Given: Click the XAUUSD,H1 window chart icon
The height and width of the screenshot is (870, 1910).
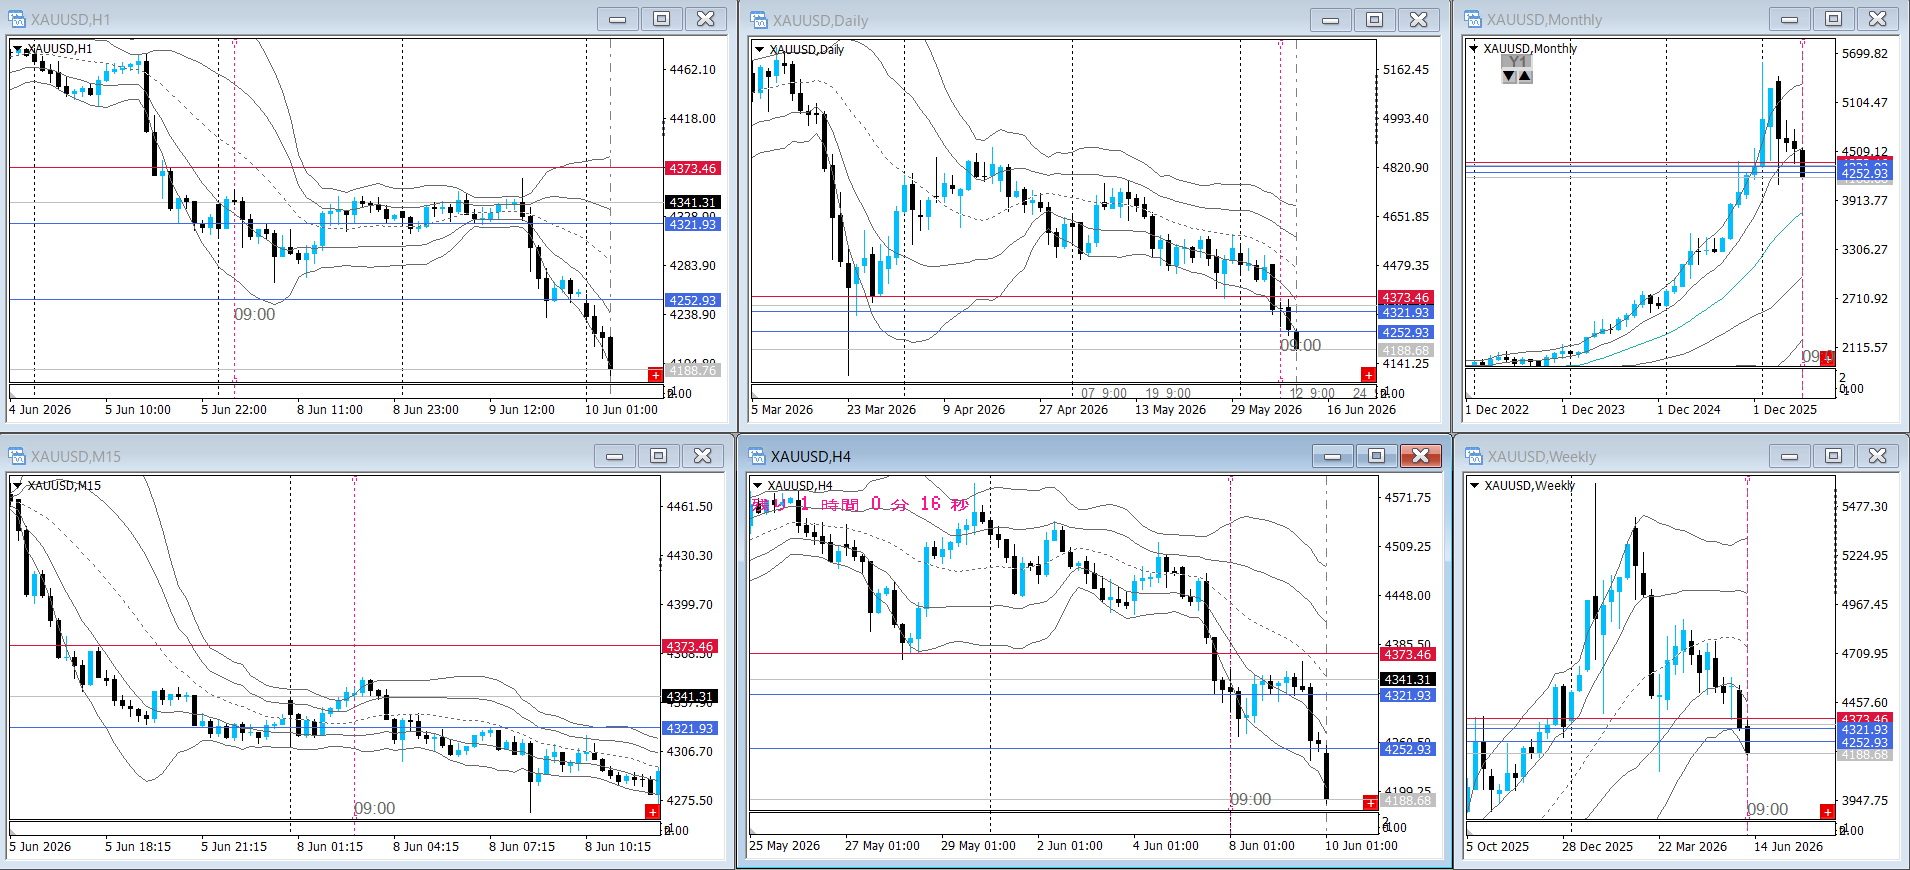Looking at the screenshot, I should pos(17,19).
